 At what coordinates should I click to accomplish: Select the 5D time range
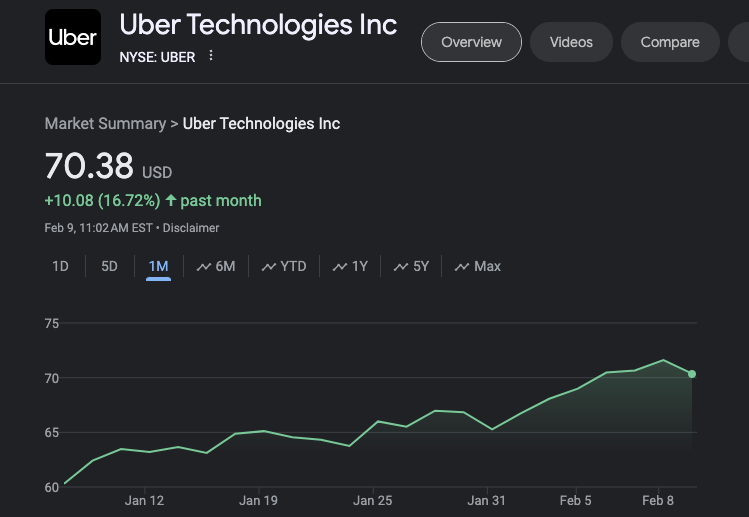(x=110, y=266)
